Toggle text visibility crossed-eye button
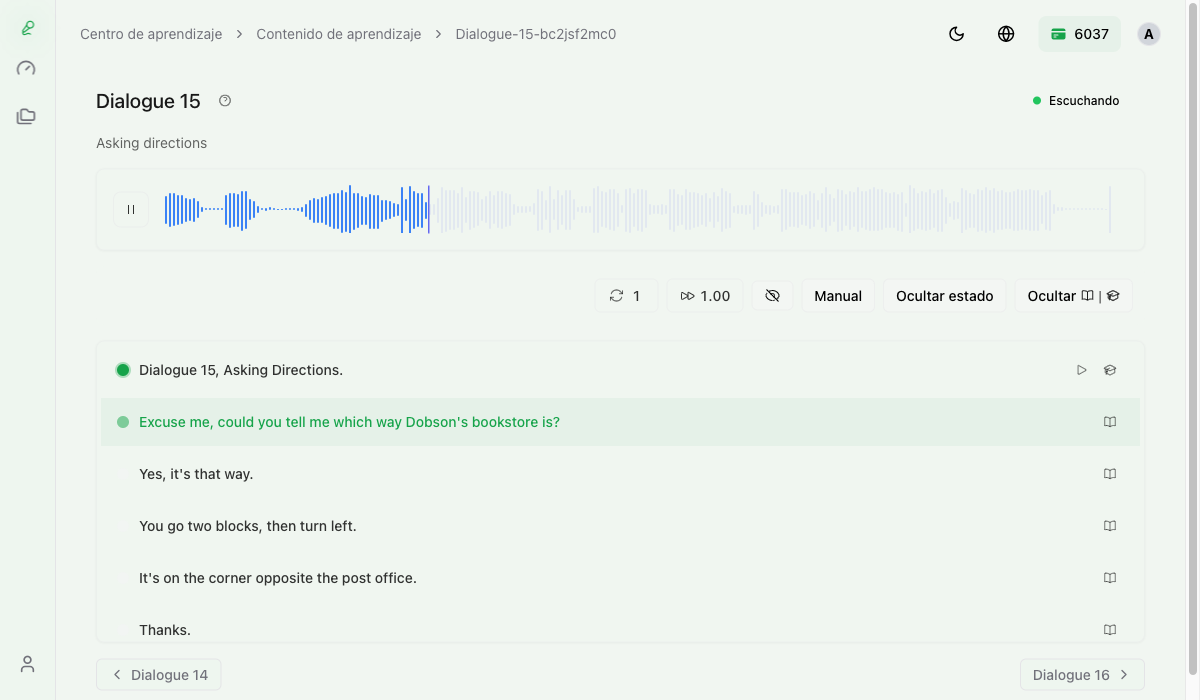 click(x=772, y=296)
